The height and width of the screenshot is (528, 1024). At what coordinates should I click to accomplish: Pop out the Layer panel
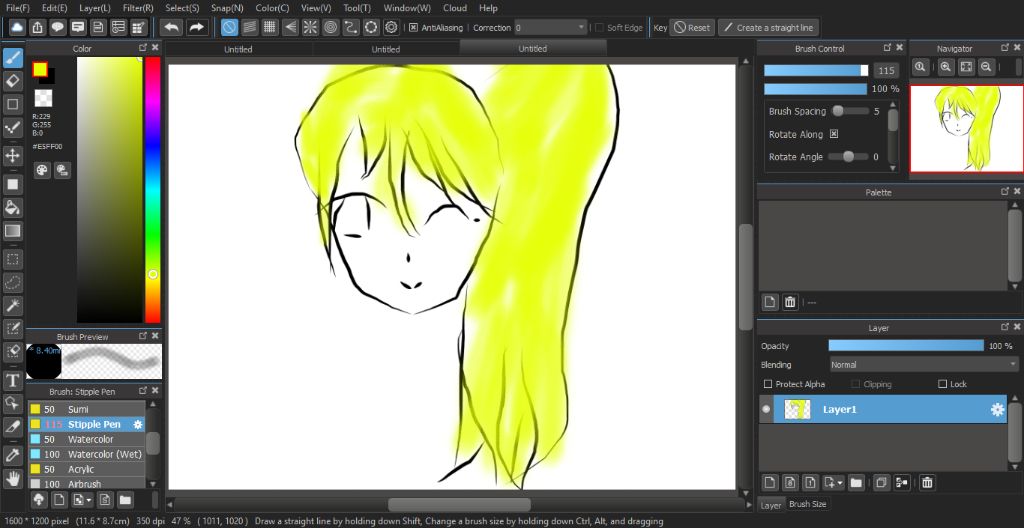pos(1005,327)
